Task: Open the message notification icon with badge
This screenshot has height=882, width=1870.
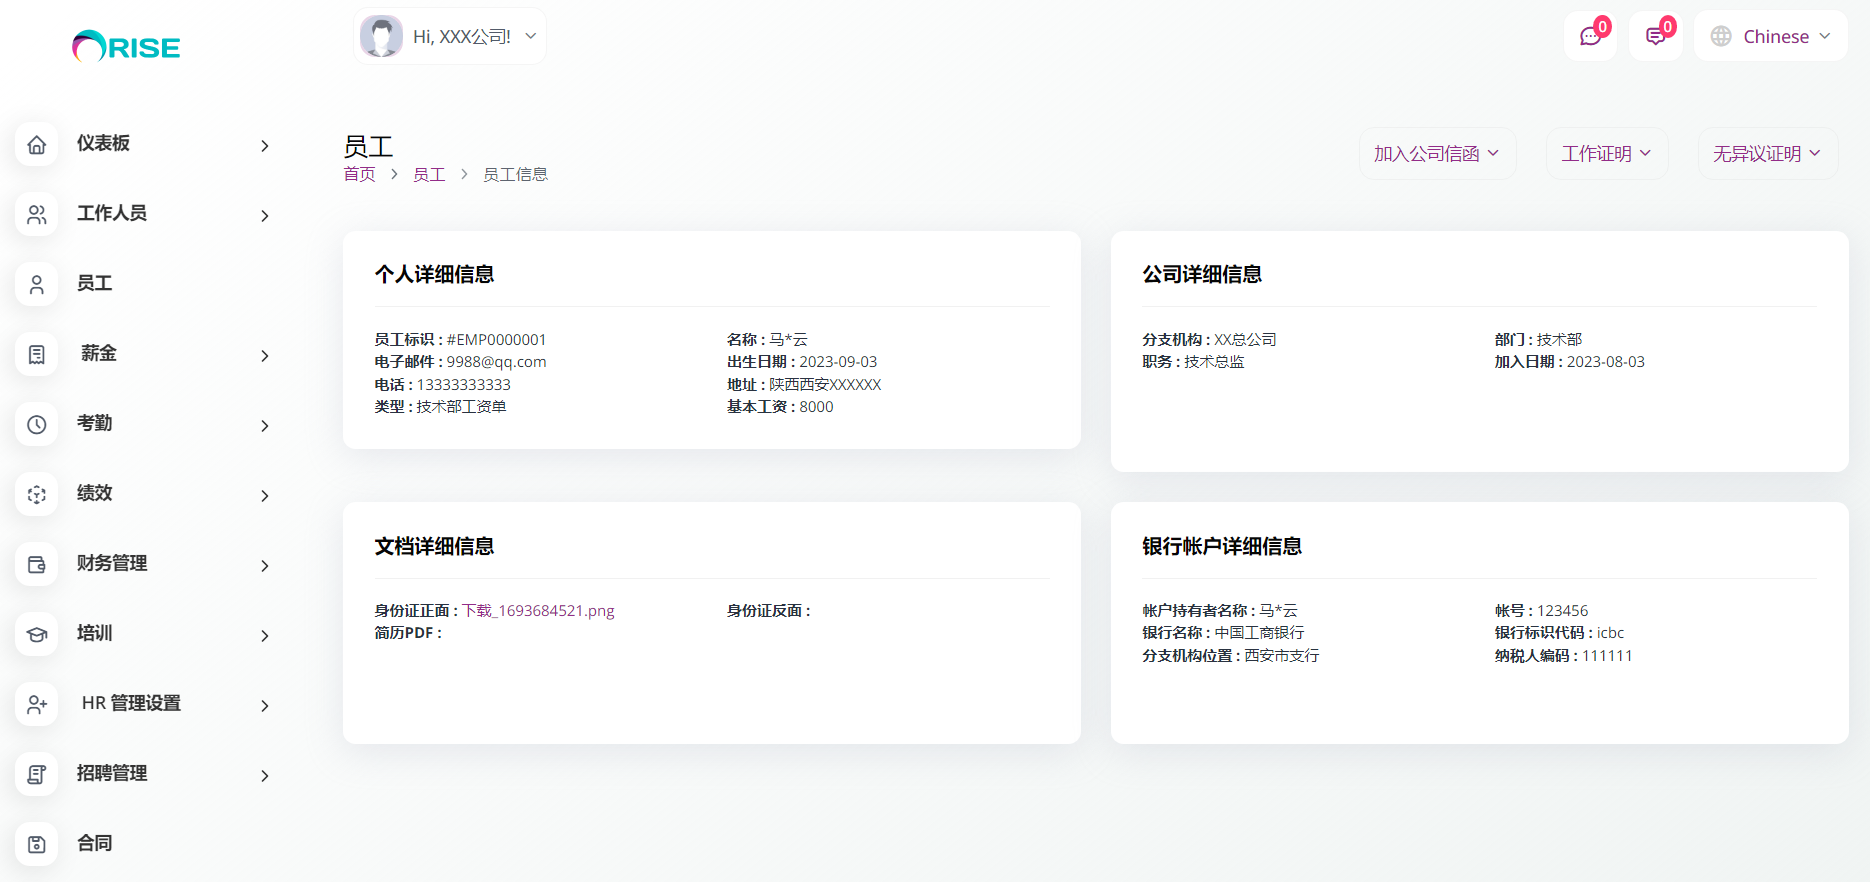Action: click(x=1655, y=37)
